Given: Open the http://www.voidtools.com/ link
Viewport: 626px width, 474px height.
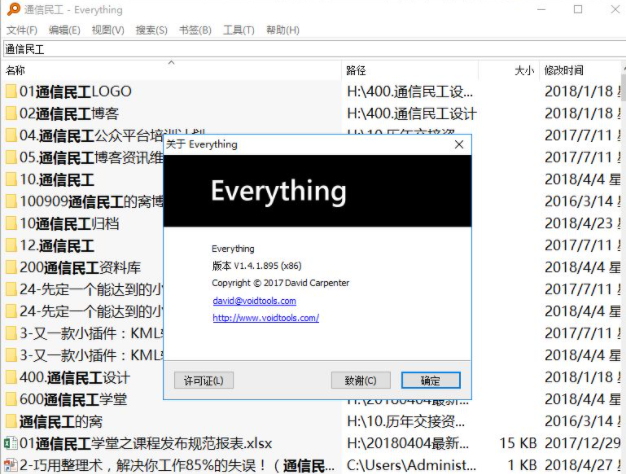Looking at the screenshot, I should (x=265, y=318).
